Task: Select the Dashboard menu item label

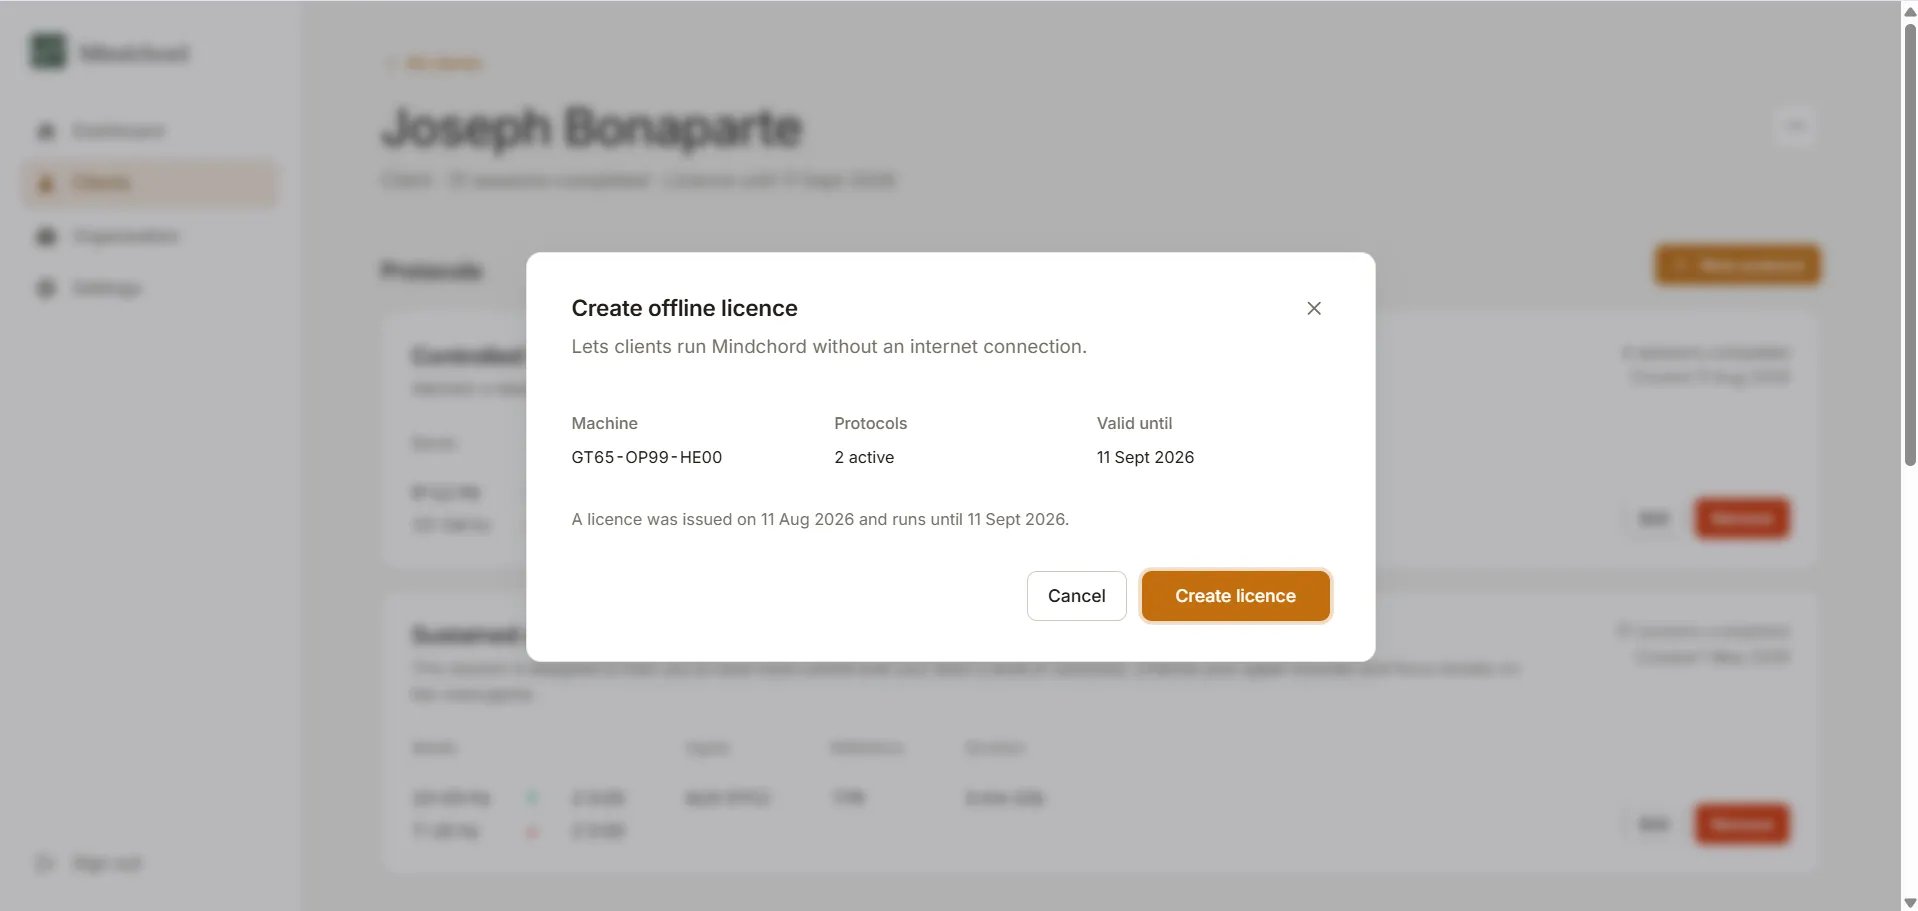Action: [119, 131]
